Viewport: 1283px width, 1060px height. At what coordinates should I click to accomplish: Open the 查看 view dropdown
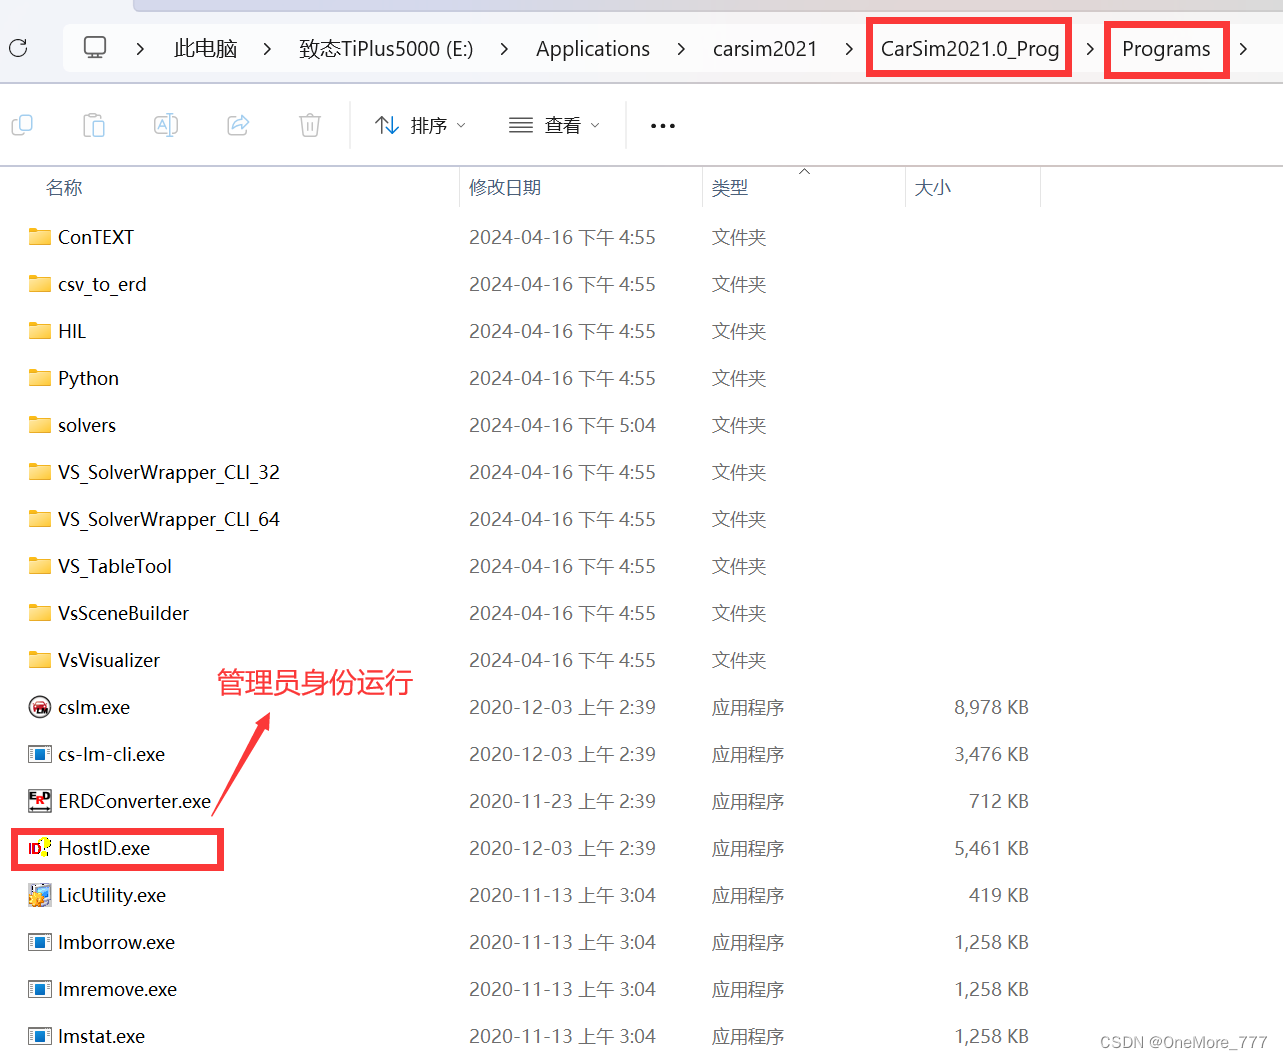(x=554, y=125)
